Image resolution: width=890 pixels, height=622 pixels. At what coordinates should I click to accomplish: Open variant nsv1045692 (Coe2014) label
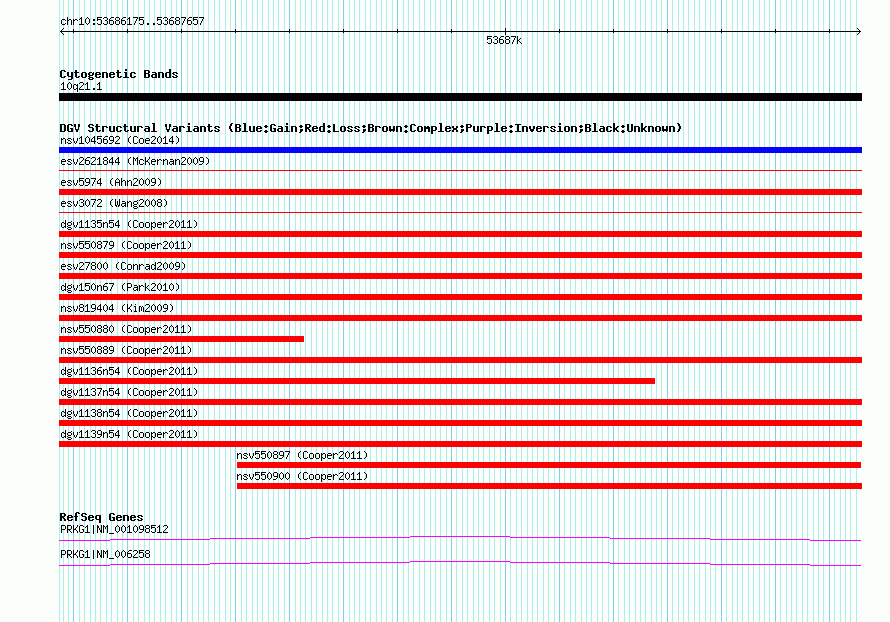click(x=120, y=140)
